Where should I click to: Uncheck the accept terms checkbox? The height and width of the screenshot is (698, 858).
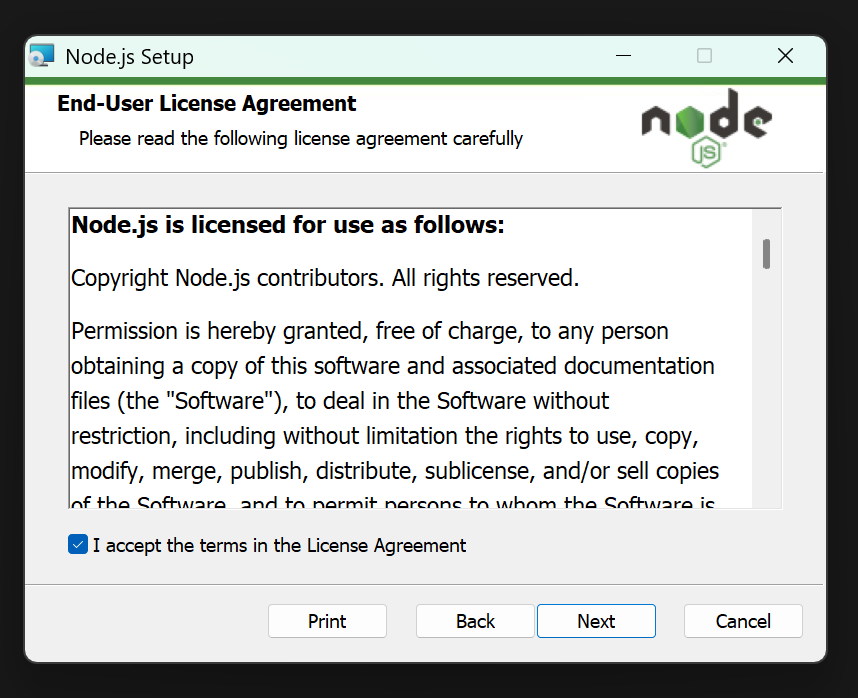point(78,545)
